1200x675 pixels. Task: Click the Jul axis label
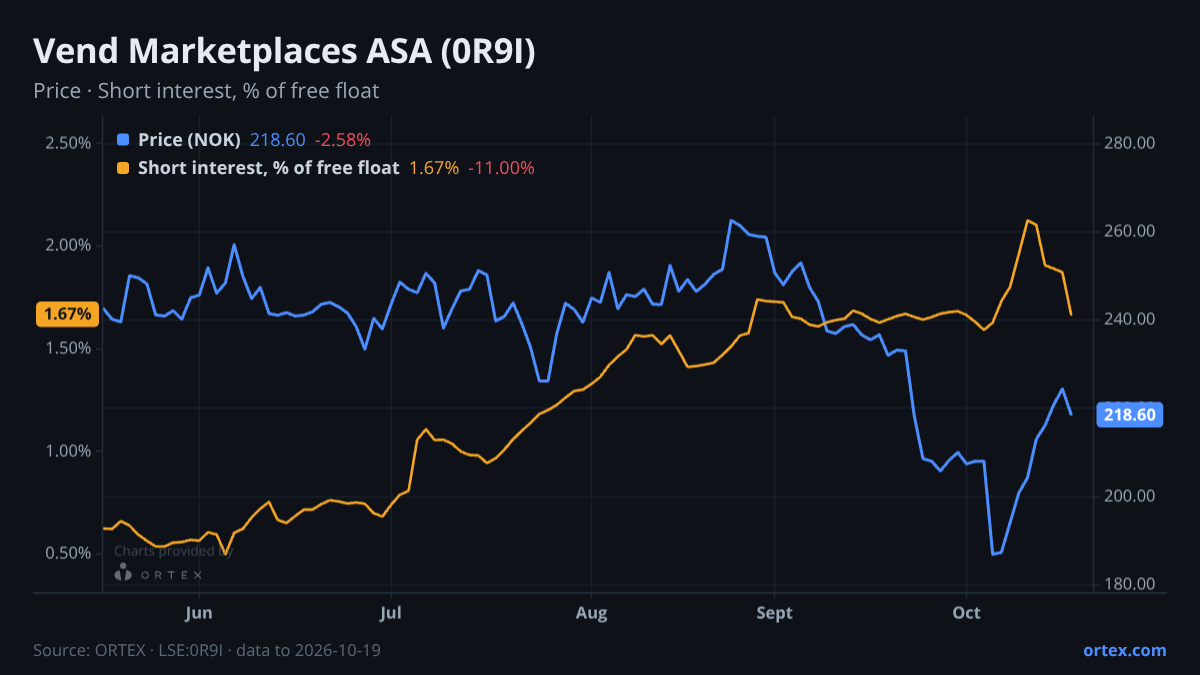(391, 612)
